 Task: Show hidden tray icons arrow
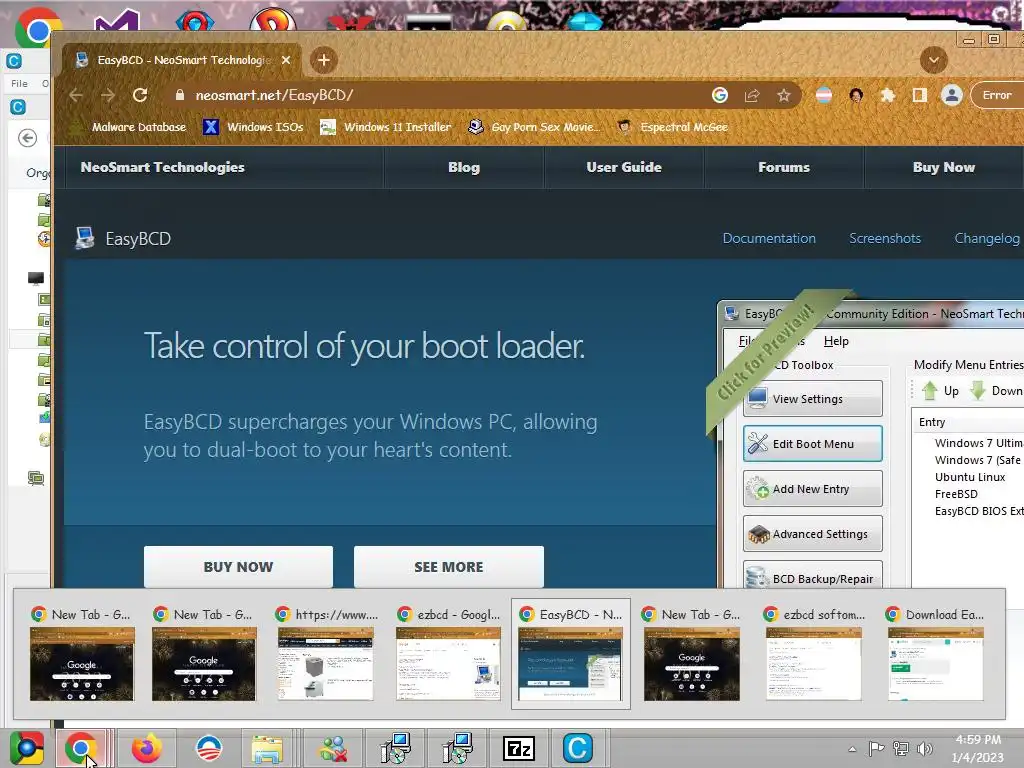click(852, 749)
